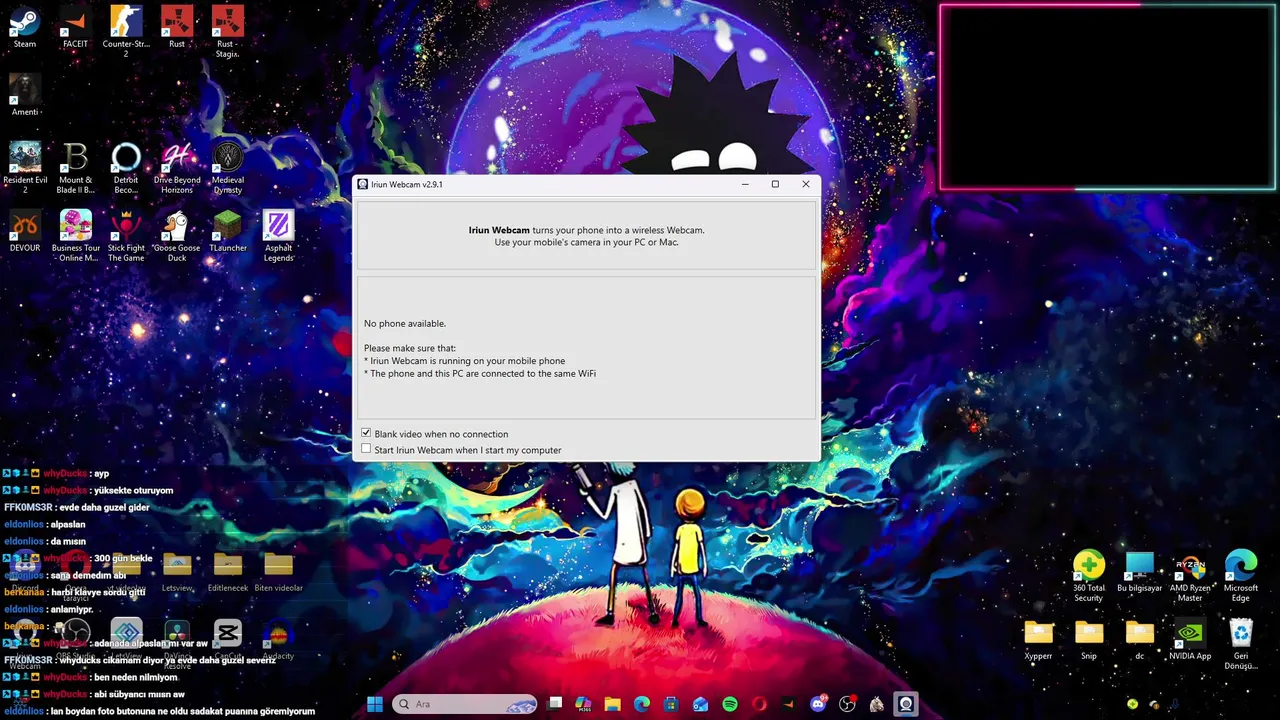This screenshot has height=720, width=1280.
Task: Select the Stick Fight The Game icon
Action: click(x=126, y=236)
